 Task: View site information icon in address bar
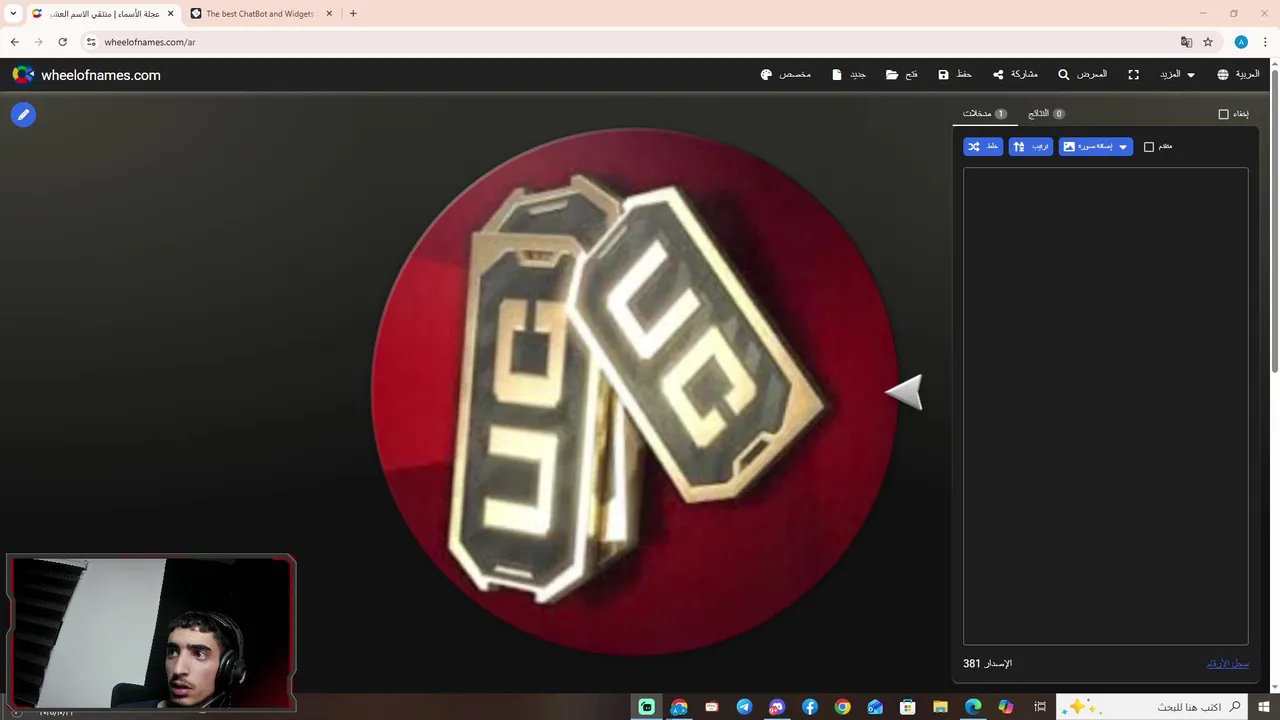(x=91, y=42)
